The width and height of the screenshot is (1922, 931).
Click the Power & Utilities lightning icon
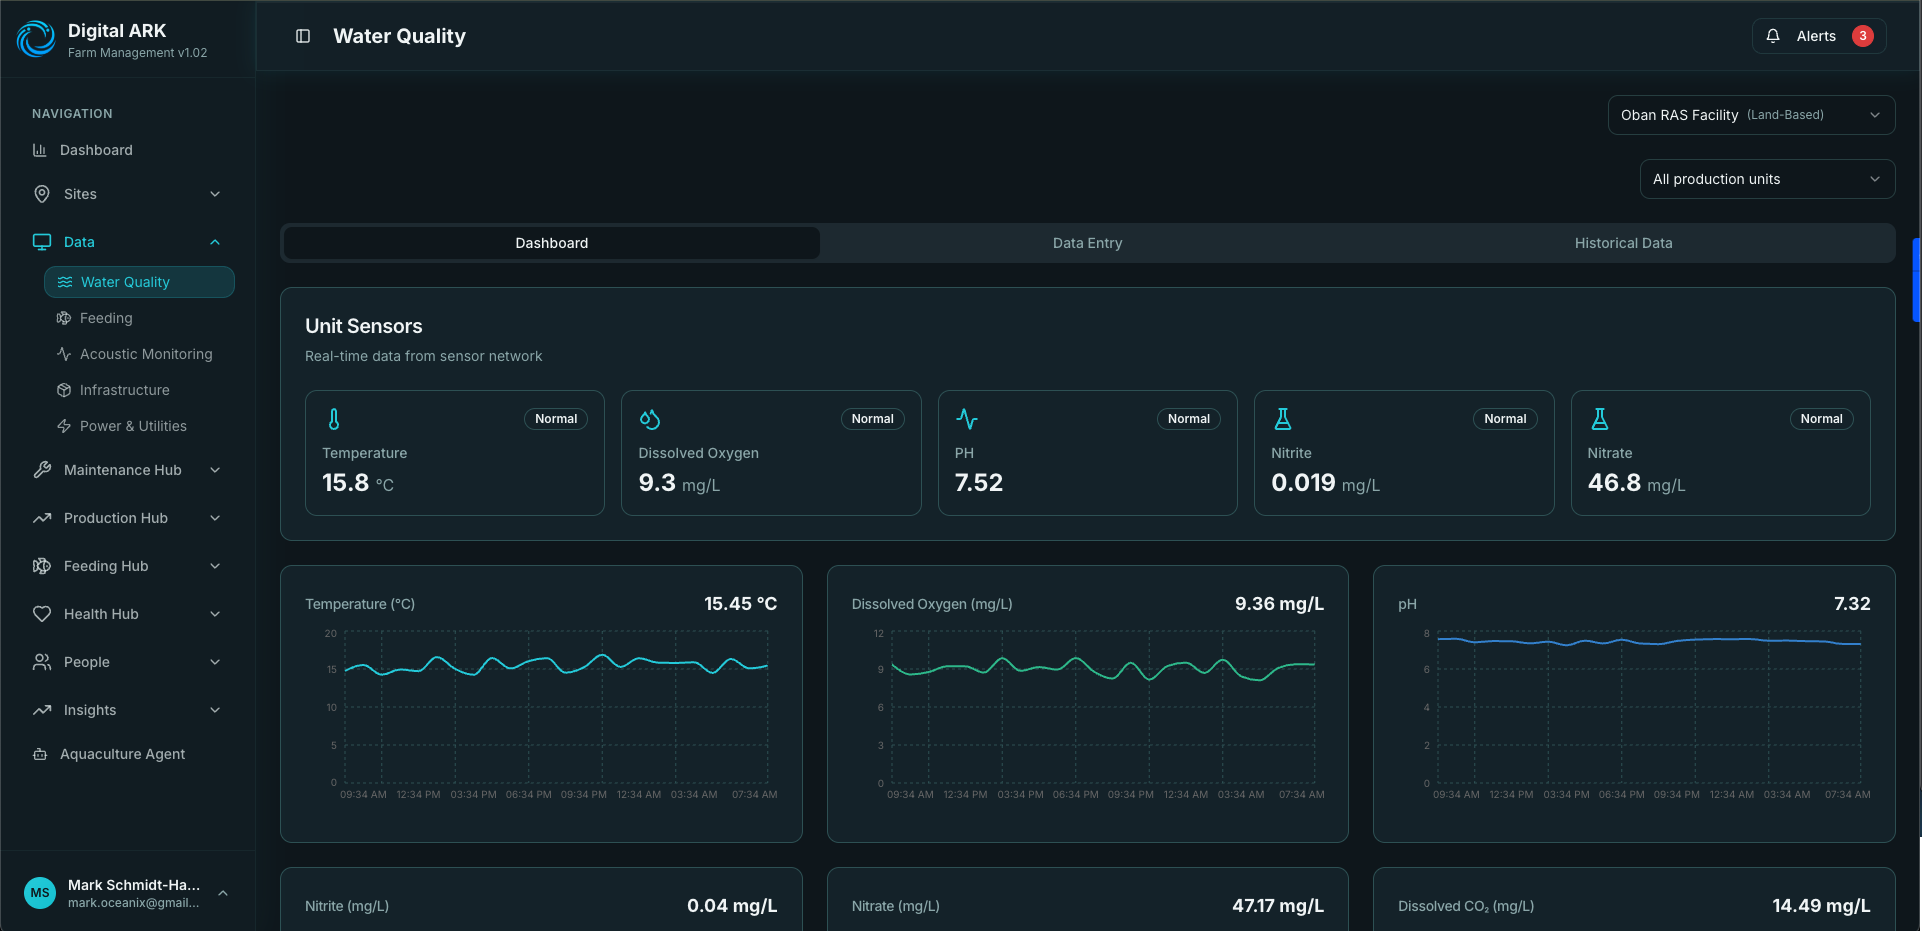64,426
